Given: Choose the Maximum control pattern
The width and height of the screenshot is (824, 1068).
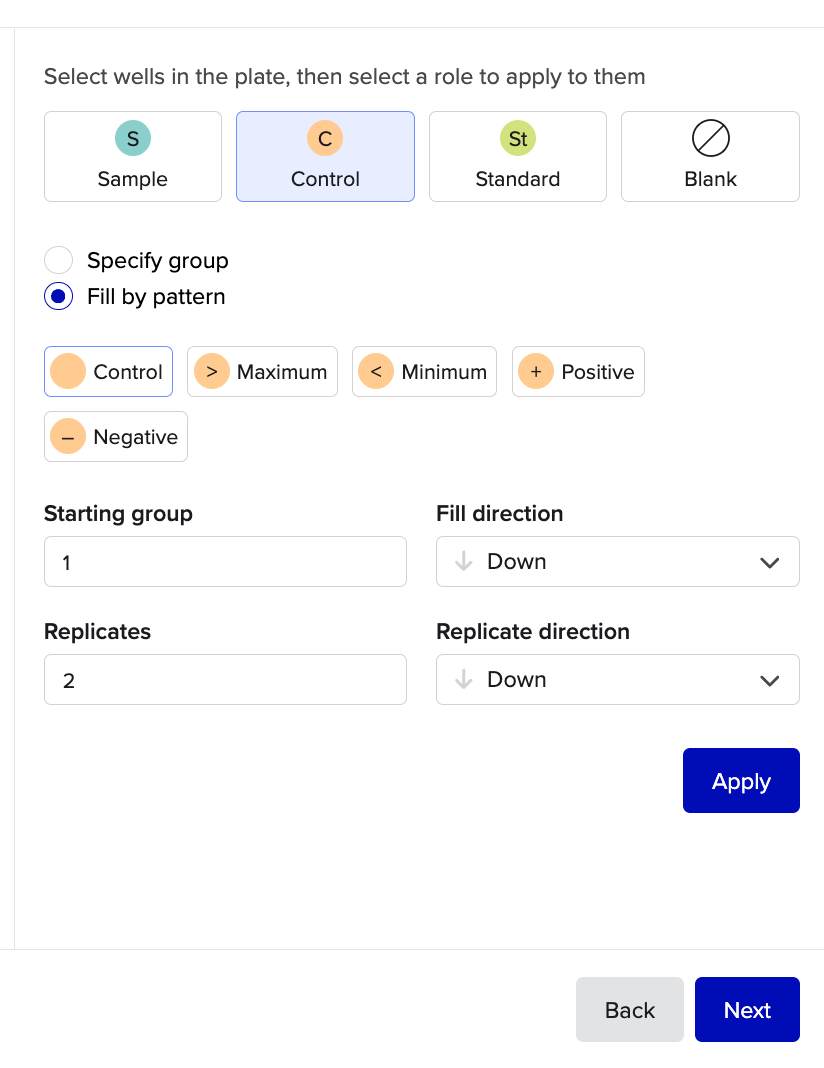Looking at the screenshot, I should [262, 372].
